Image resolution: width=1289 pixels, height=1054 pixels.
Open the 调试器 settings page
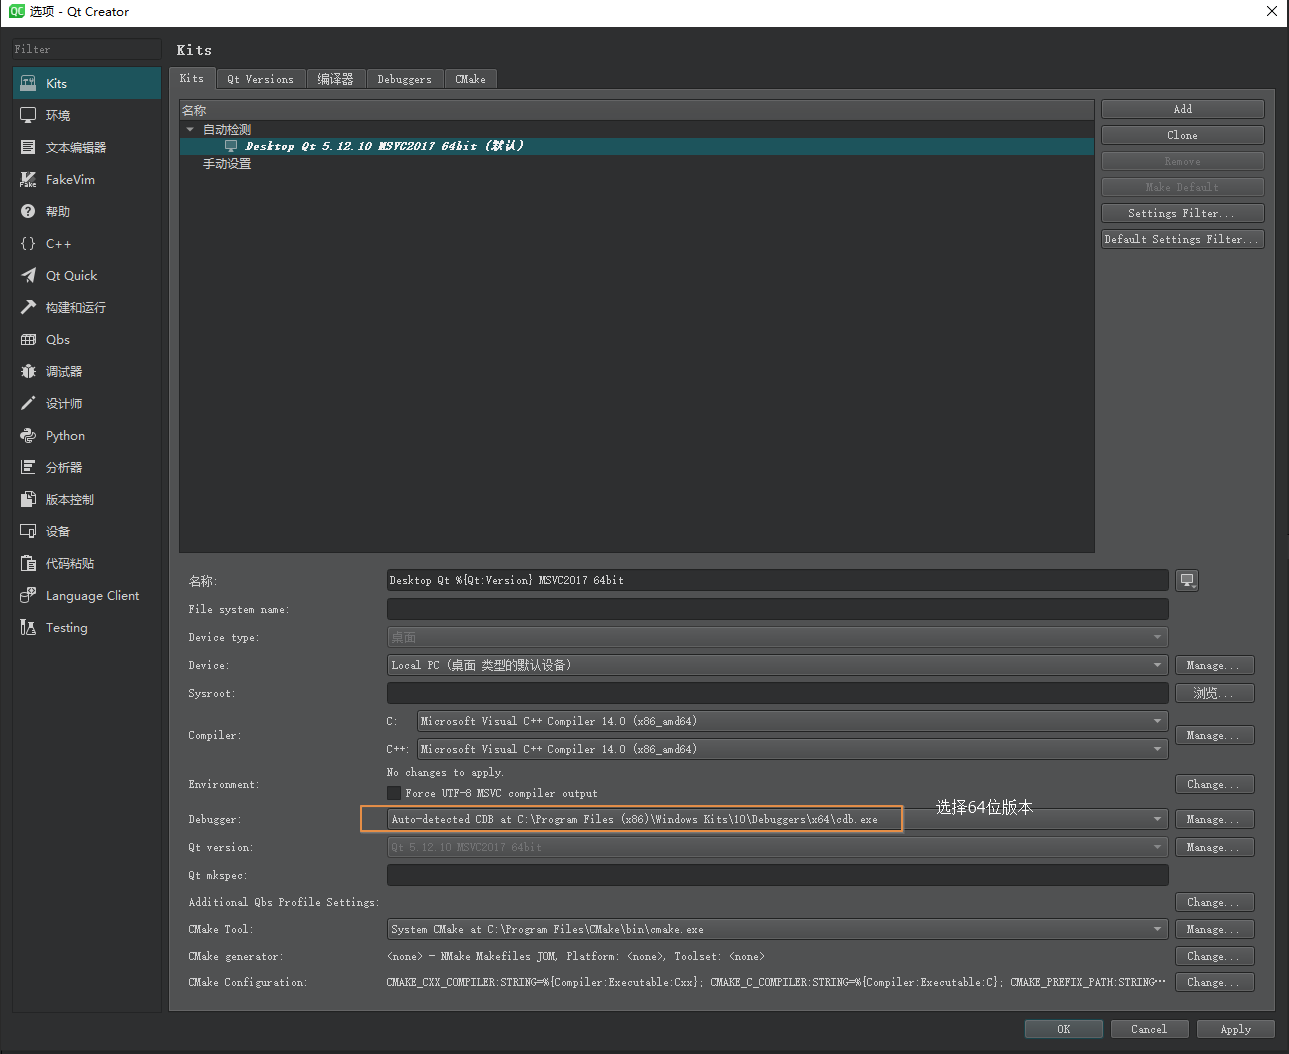(63, 371)
